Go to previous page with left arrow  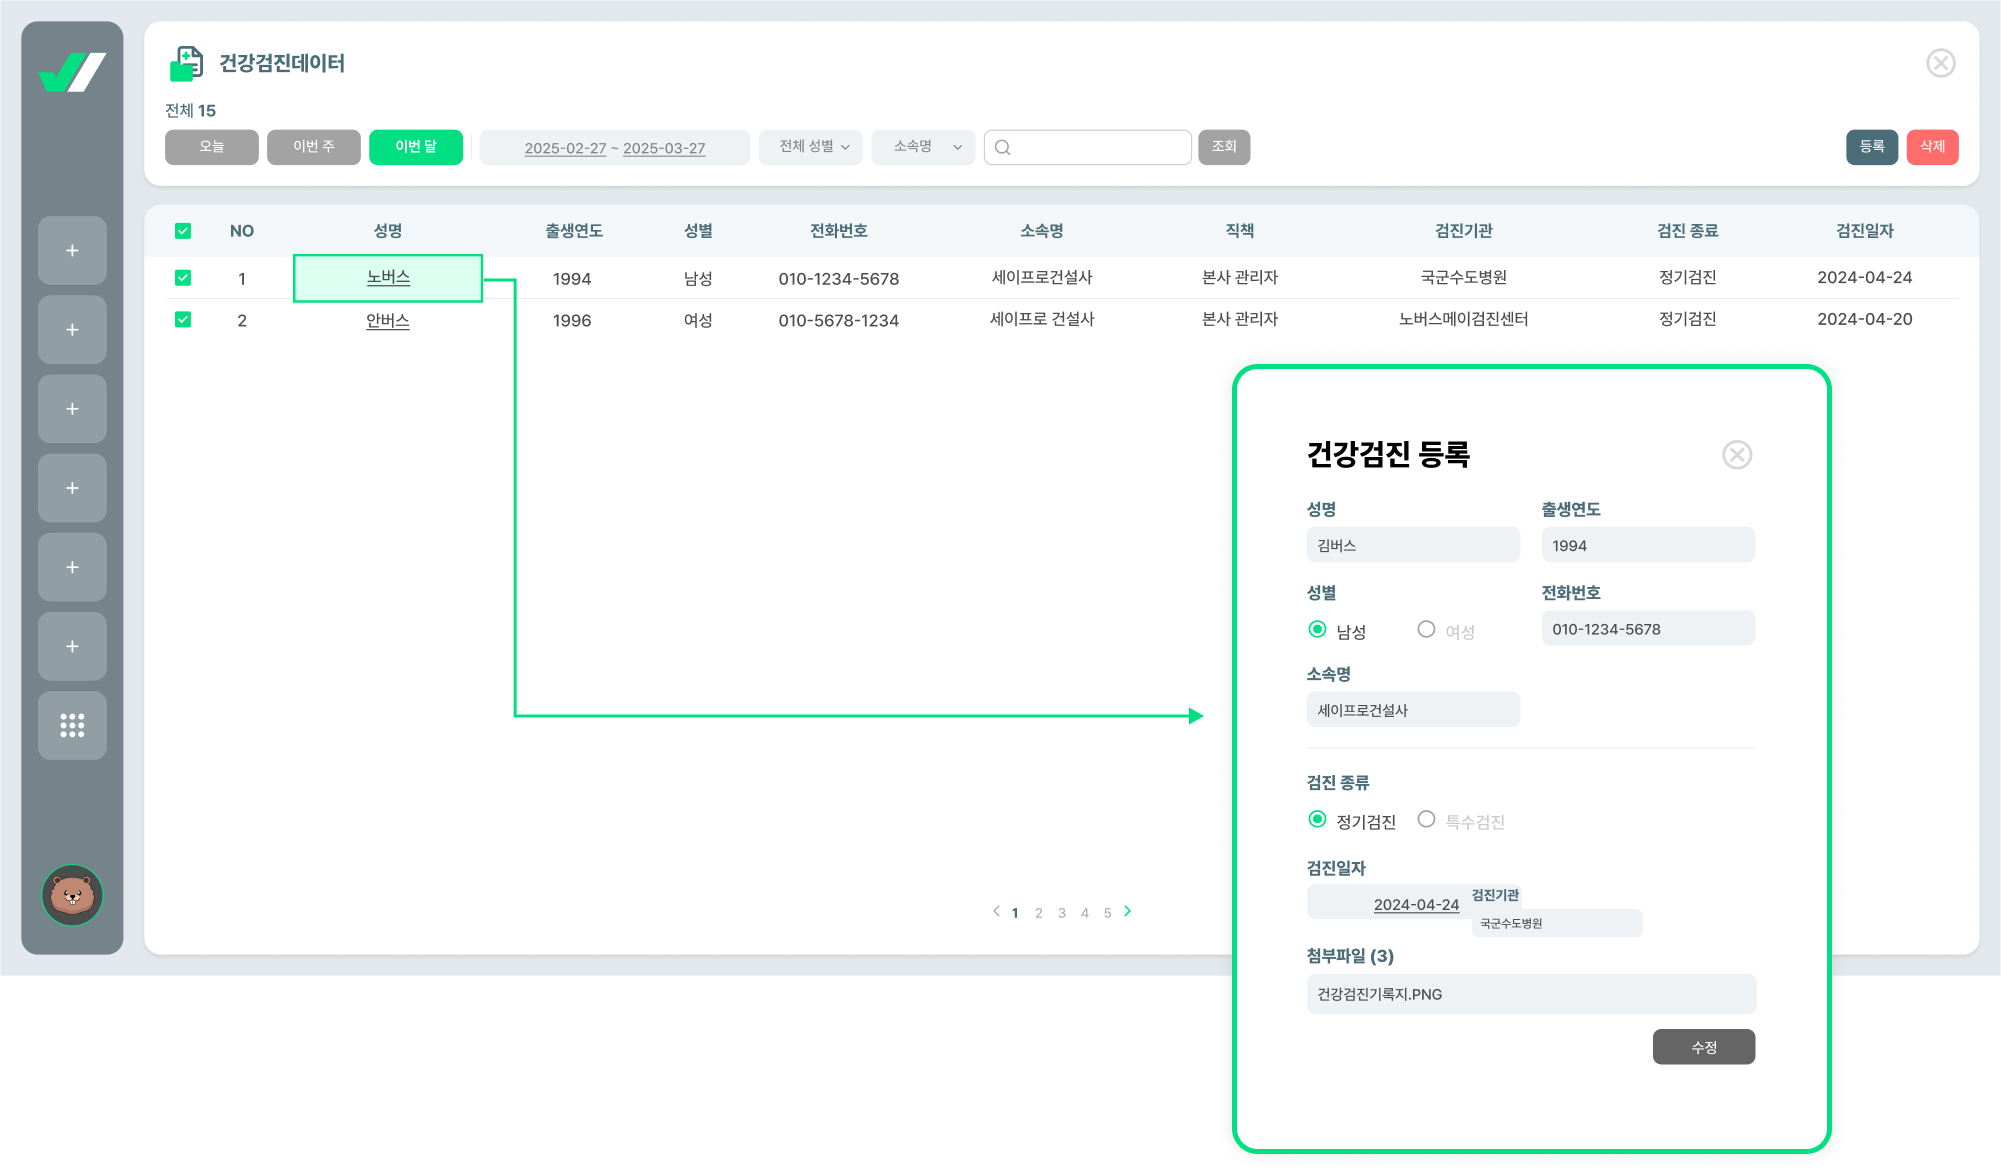(x=996, y=911)
